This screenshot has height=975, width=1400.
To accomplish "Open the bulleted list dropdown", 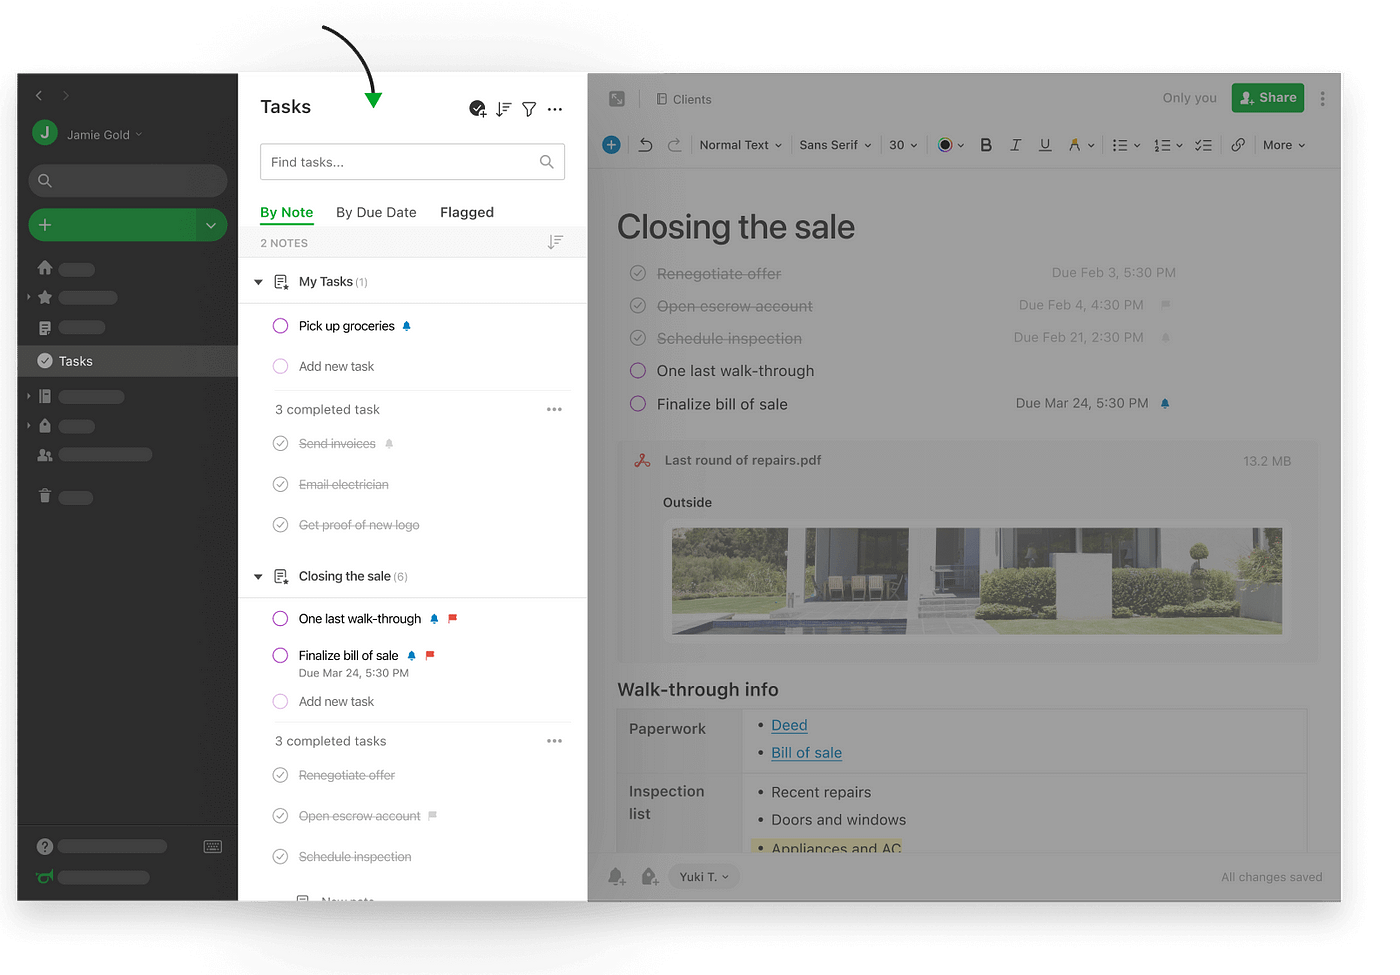I will (1126, 145).
